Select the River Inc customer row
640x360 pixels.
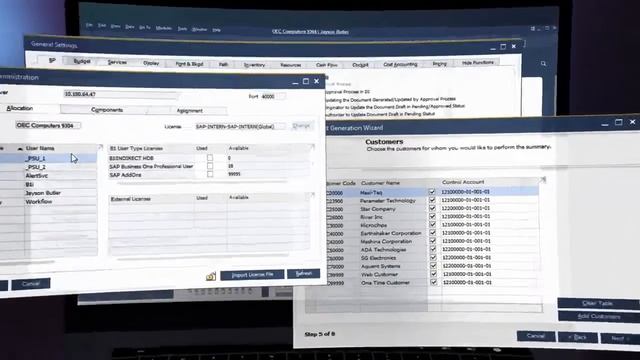click(x=433, y=217)
